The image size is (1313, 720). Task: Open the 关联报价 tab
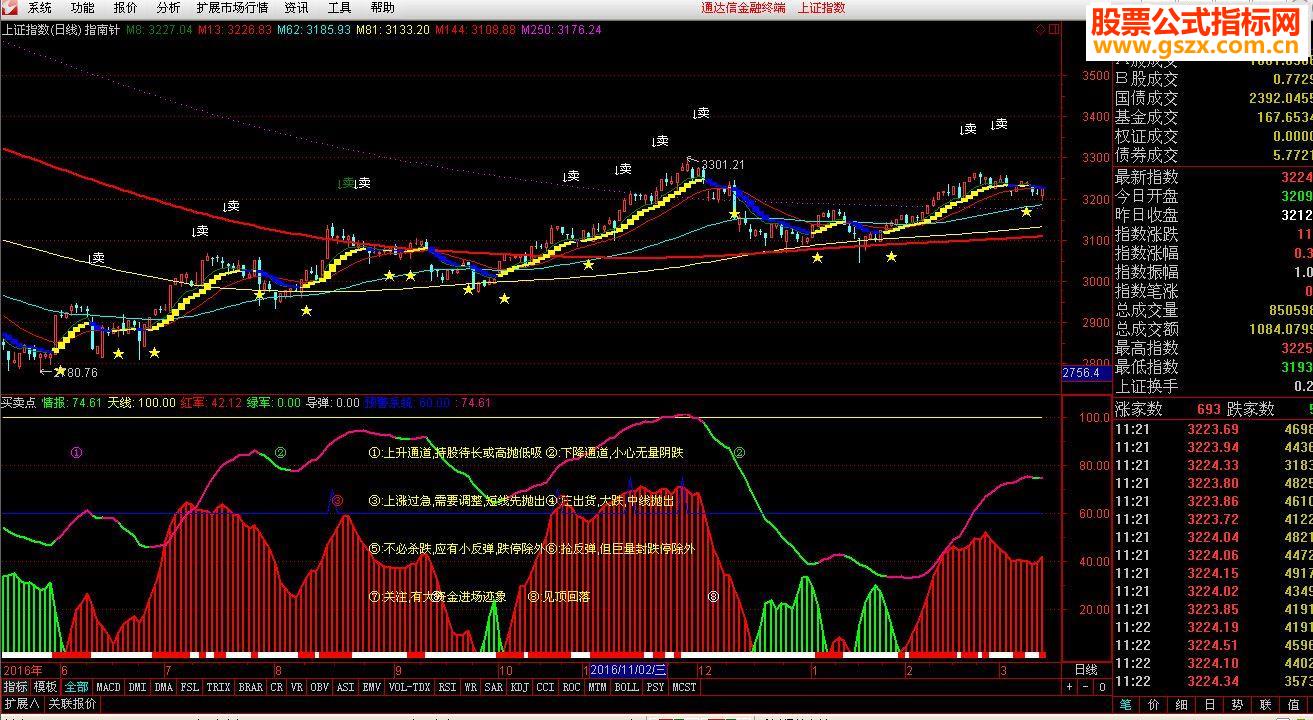[72, 704]
